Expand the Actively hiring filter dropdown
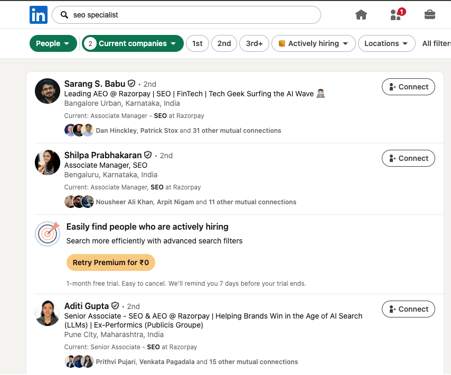 click(313, 43)
